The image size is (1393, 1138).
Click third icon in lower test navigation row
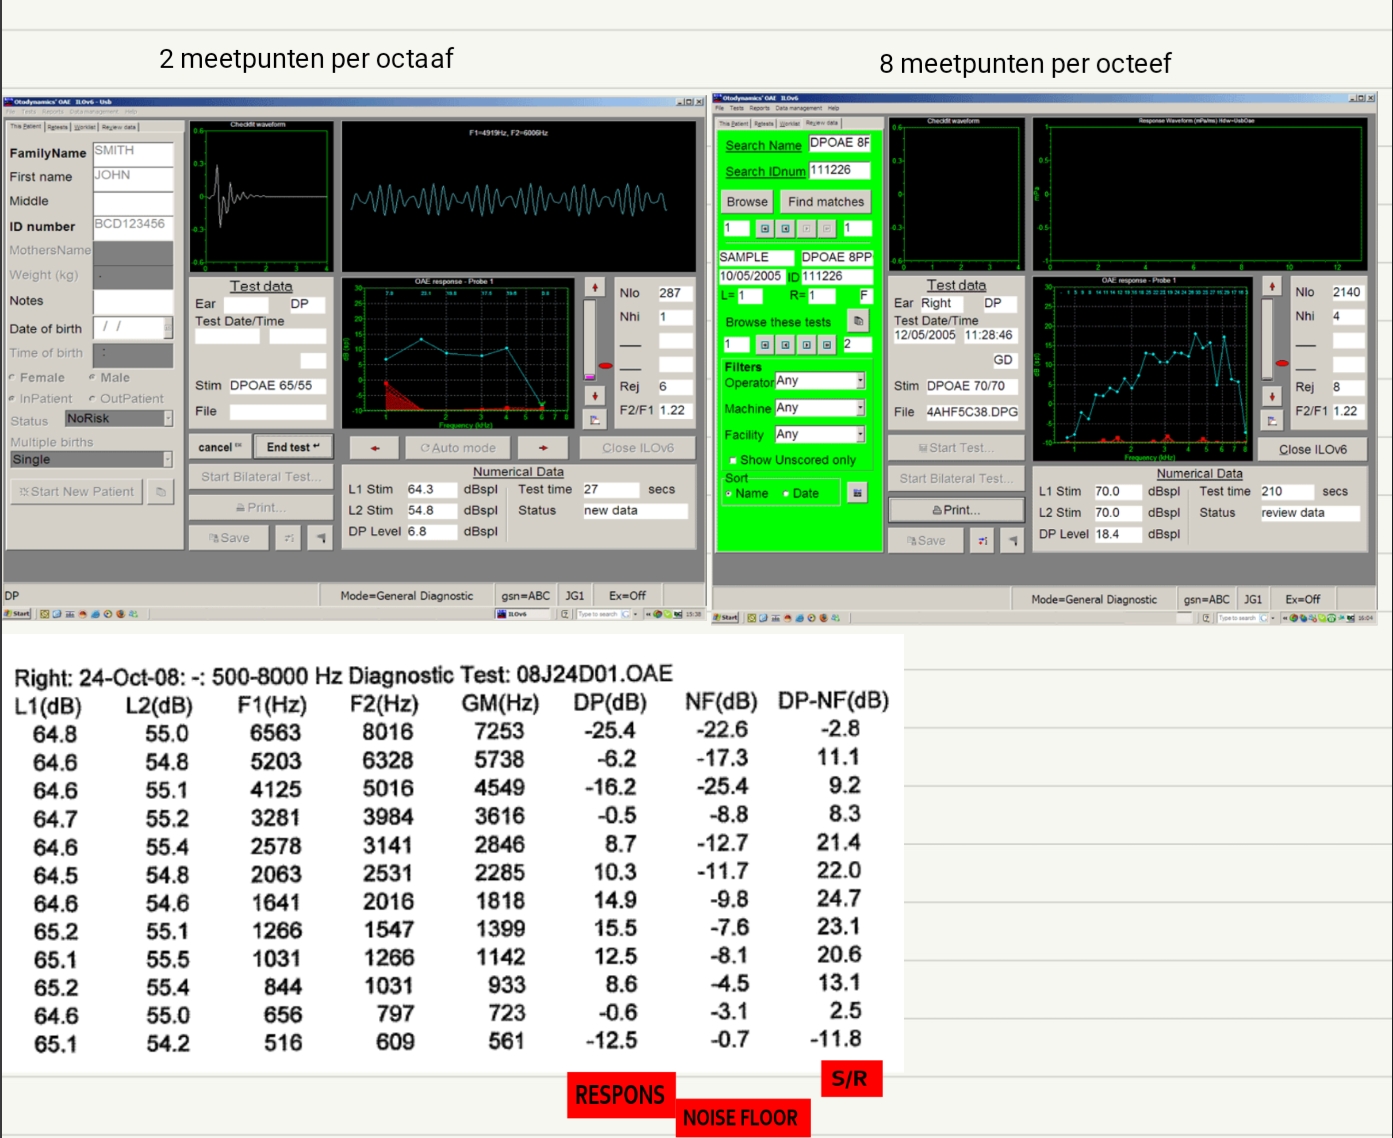pyautogui.click(x=806, y=344)
